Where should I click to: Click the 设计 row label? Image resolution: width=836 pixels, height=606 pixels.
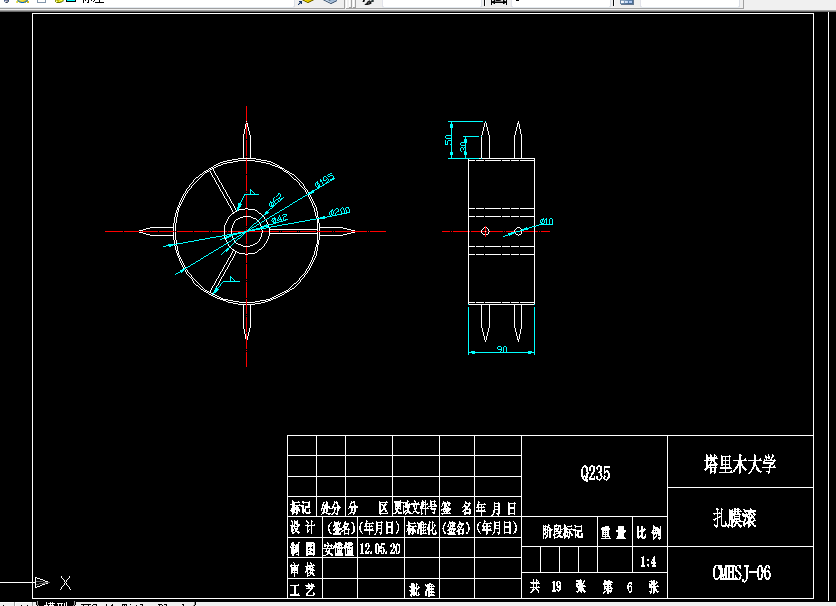[x=303, y=528]
